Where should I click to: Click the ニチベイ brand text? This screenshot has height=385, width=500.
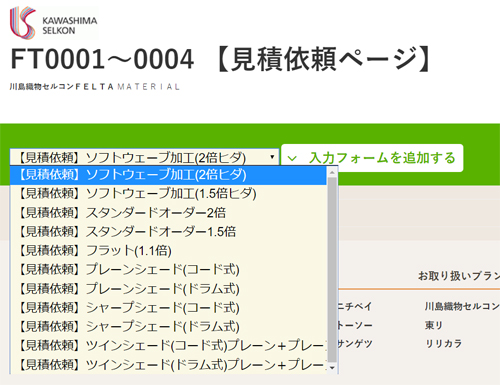pyautogui.click(x=354, y=306)
